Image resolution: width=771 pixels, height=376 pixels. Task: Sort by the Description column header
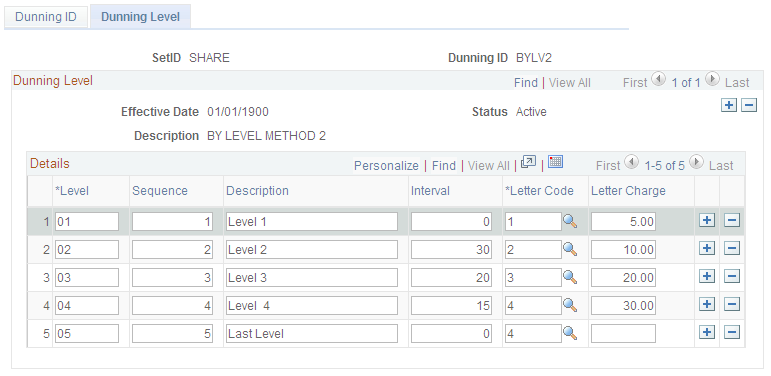pos(257,191)
